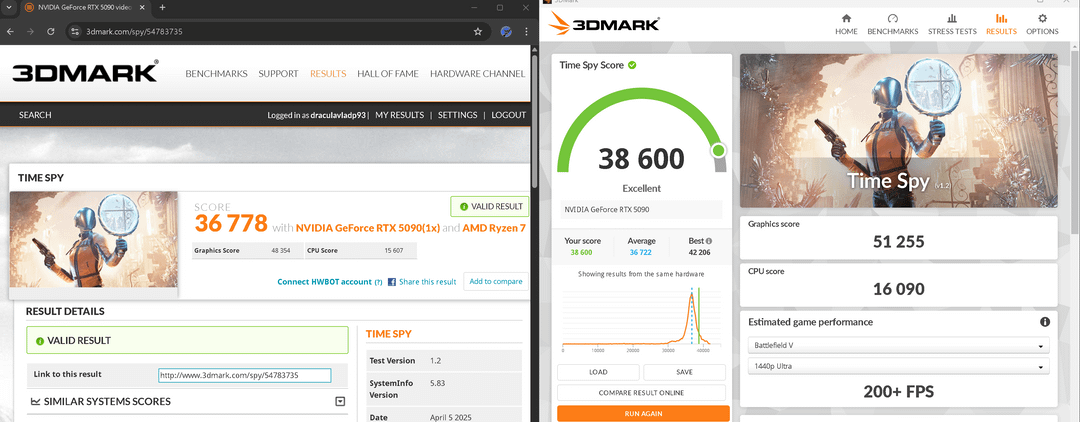Viewport: 1080px width, 422px height.
Task: Click HWBOT help question mark icon
Action: pos(378,282)
